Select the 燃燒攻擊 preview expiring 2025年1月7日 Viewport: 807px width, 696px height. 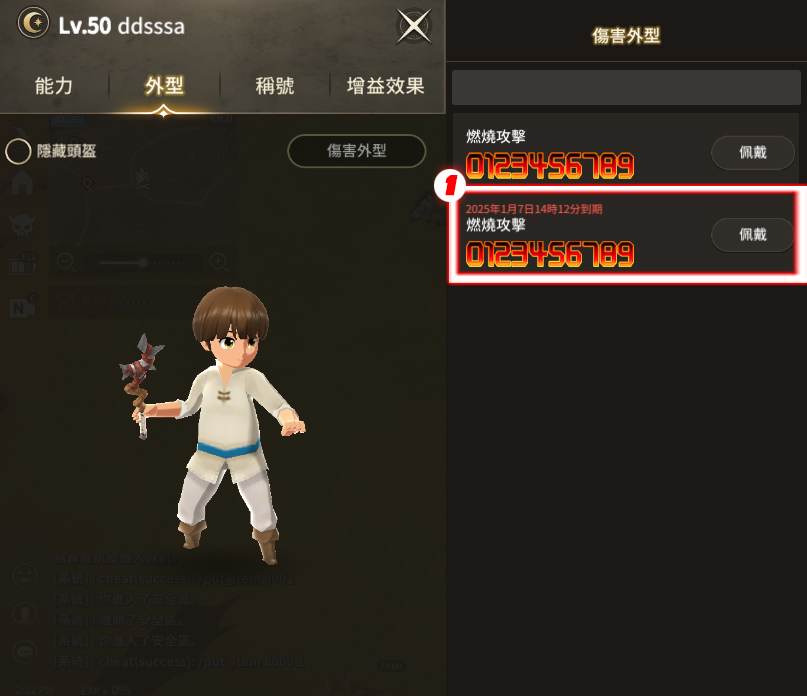click(550, 254)
